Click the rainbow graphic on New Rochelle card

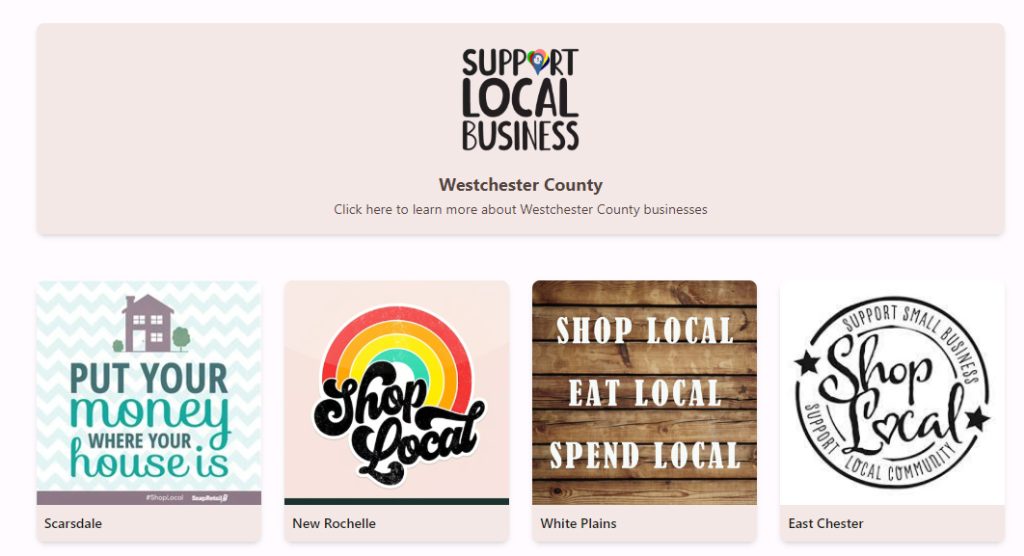[x=396, y=356]
